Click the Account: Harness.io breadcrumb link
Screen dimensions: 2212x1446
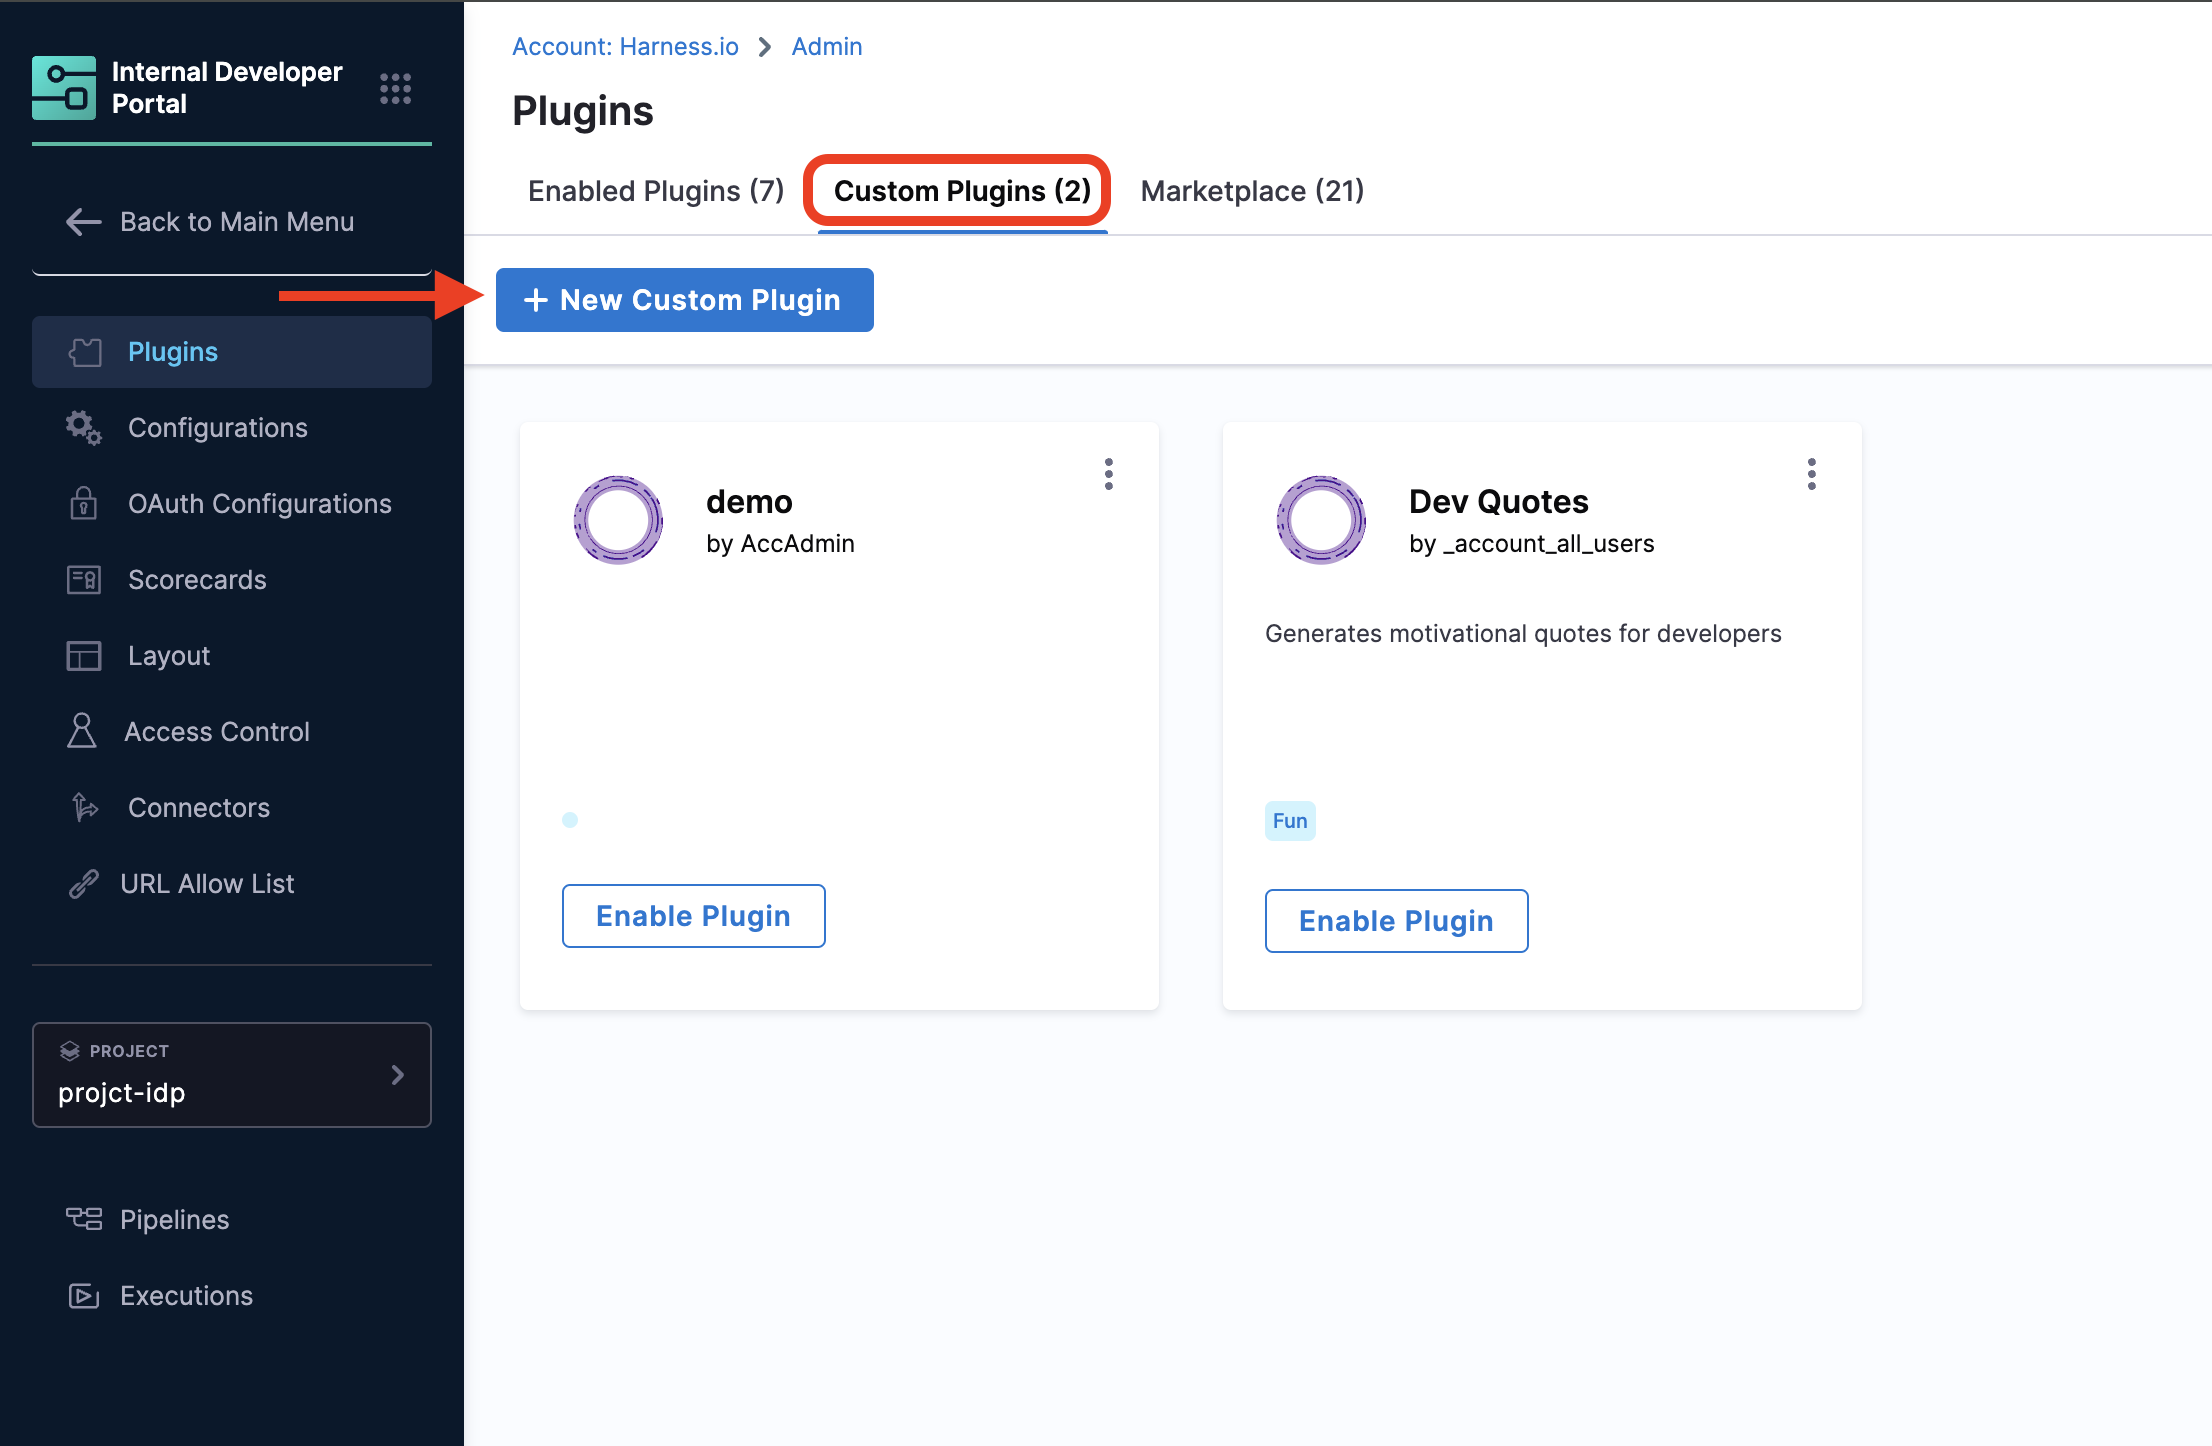(625, 46)
